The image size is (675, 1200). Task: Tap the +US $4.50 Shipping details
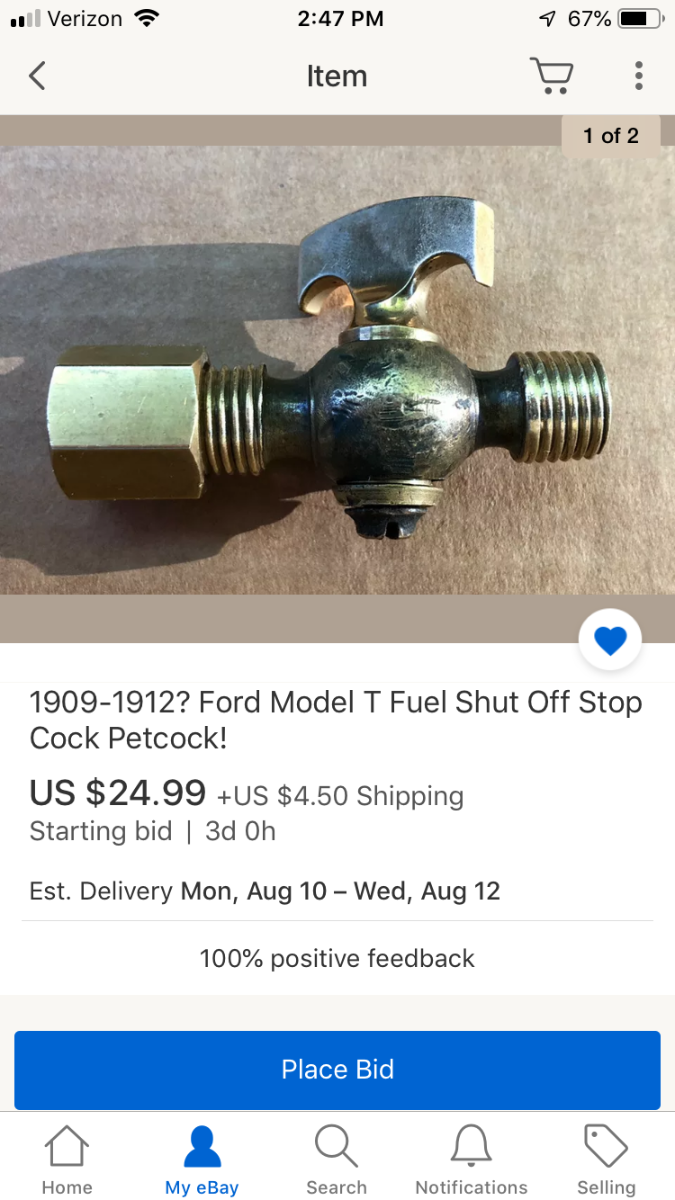click(x=341, y=796)
